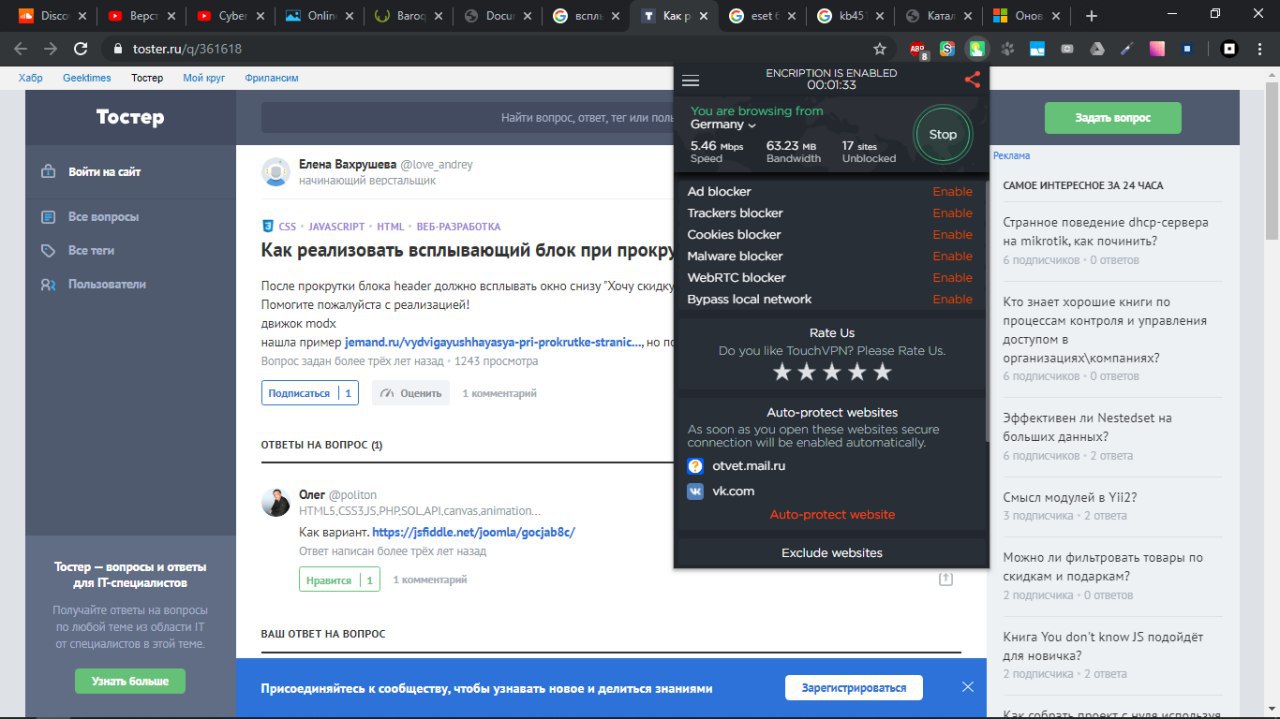The height and width of the screenshot is (719, 1280).
Task: Click the Зарегистрироваться button
Action: coord(854,688)
